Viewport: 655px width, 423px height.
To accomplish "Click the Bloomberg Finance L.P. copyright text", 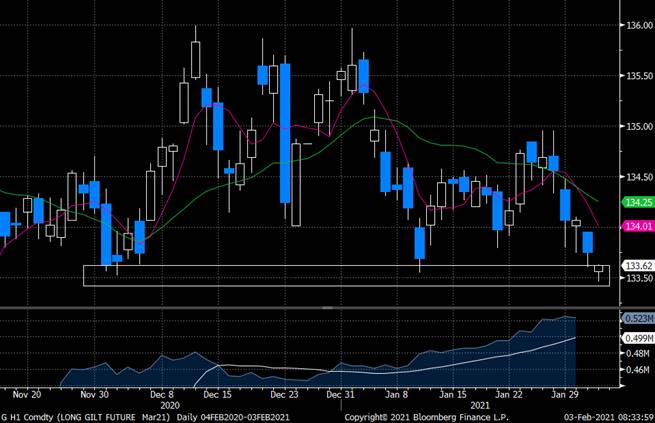I will (x=427, y=417).
